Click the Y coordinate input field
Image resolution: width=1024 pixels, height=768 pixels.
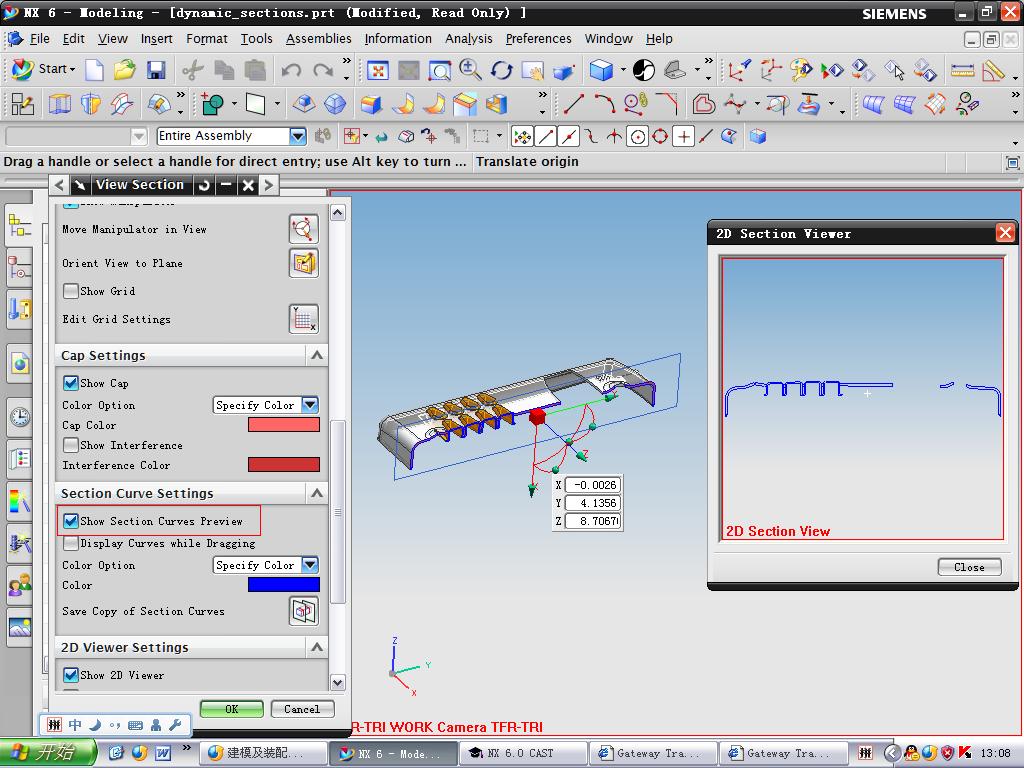592,503
